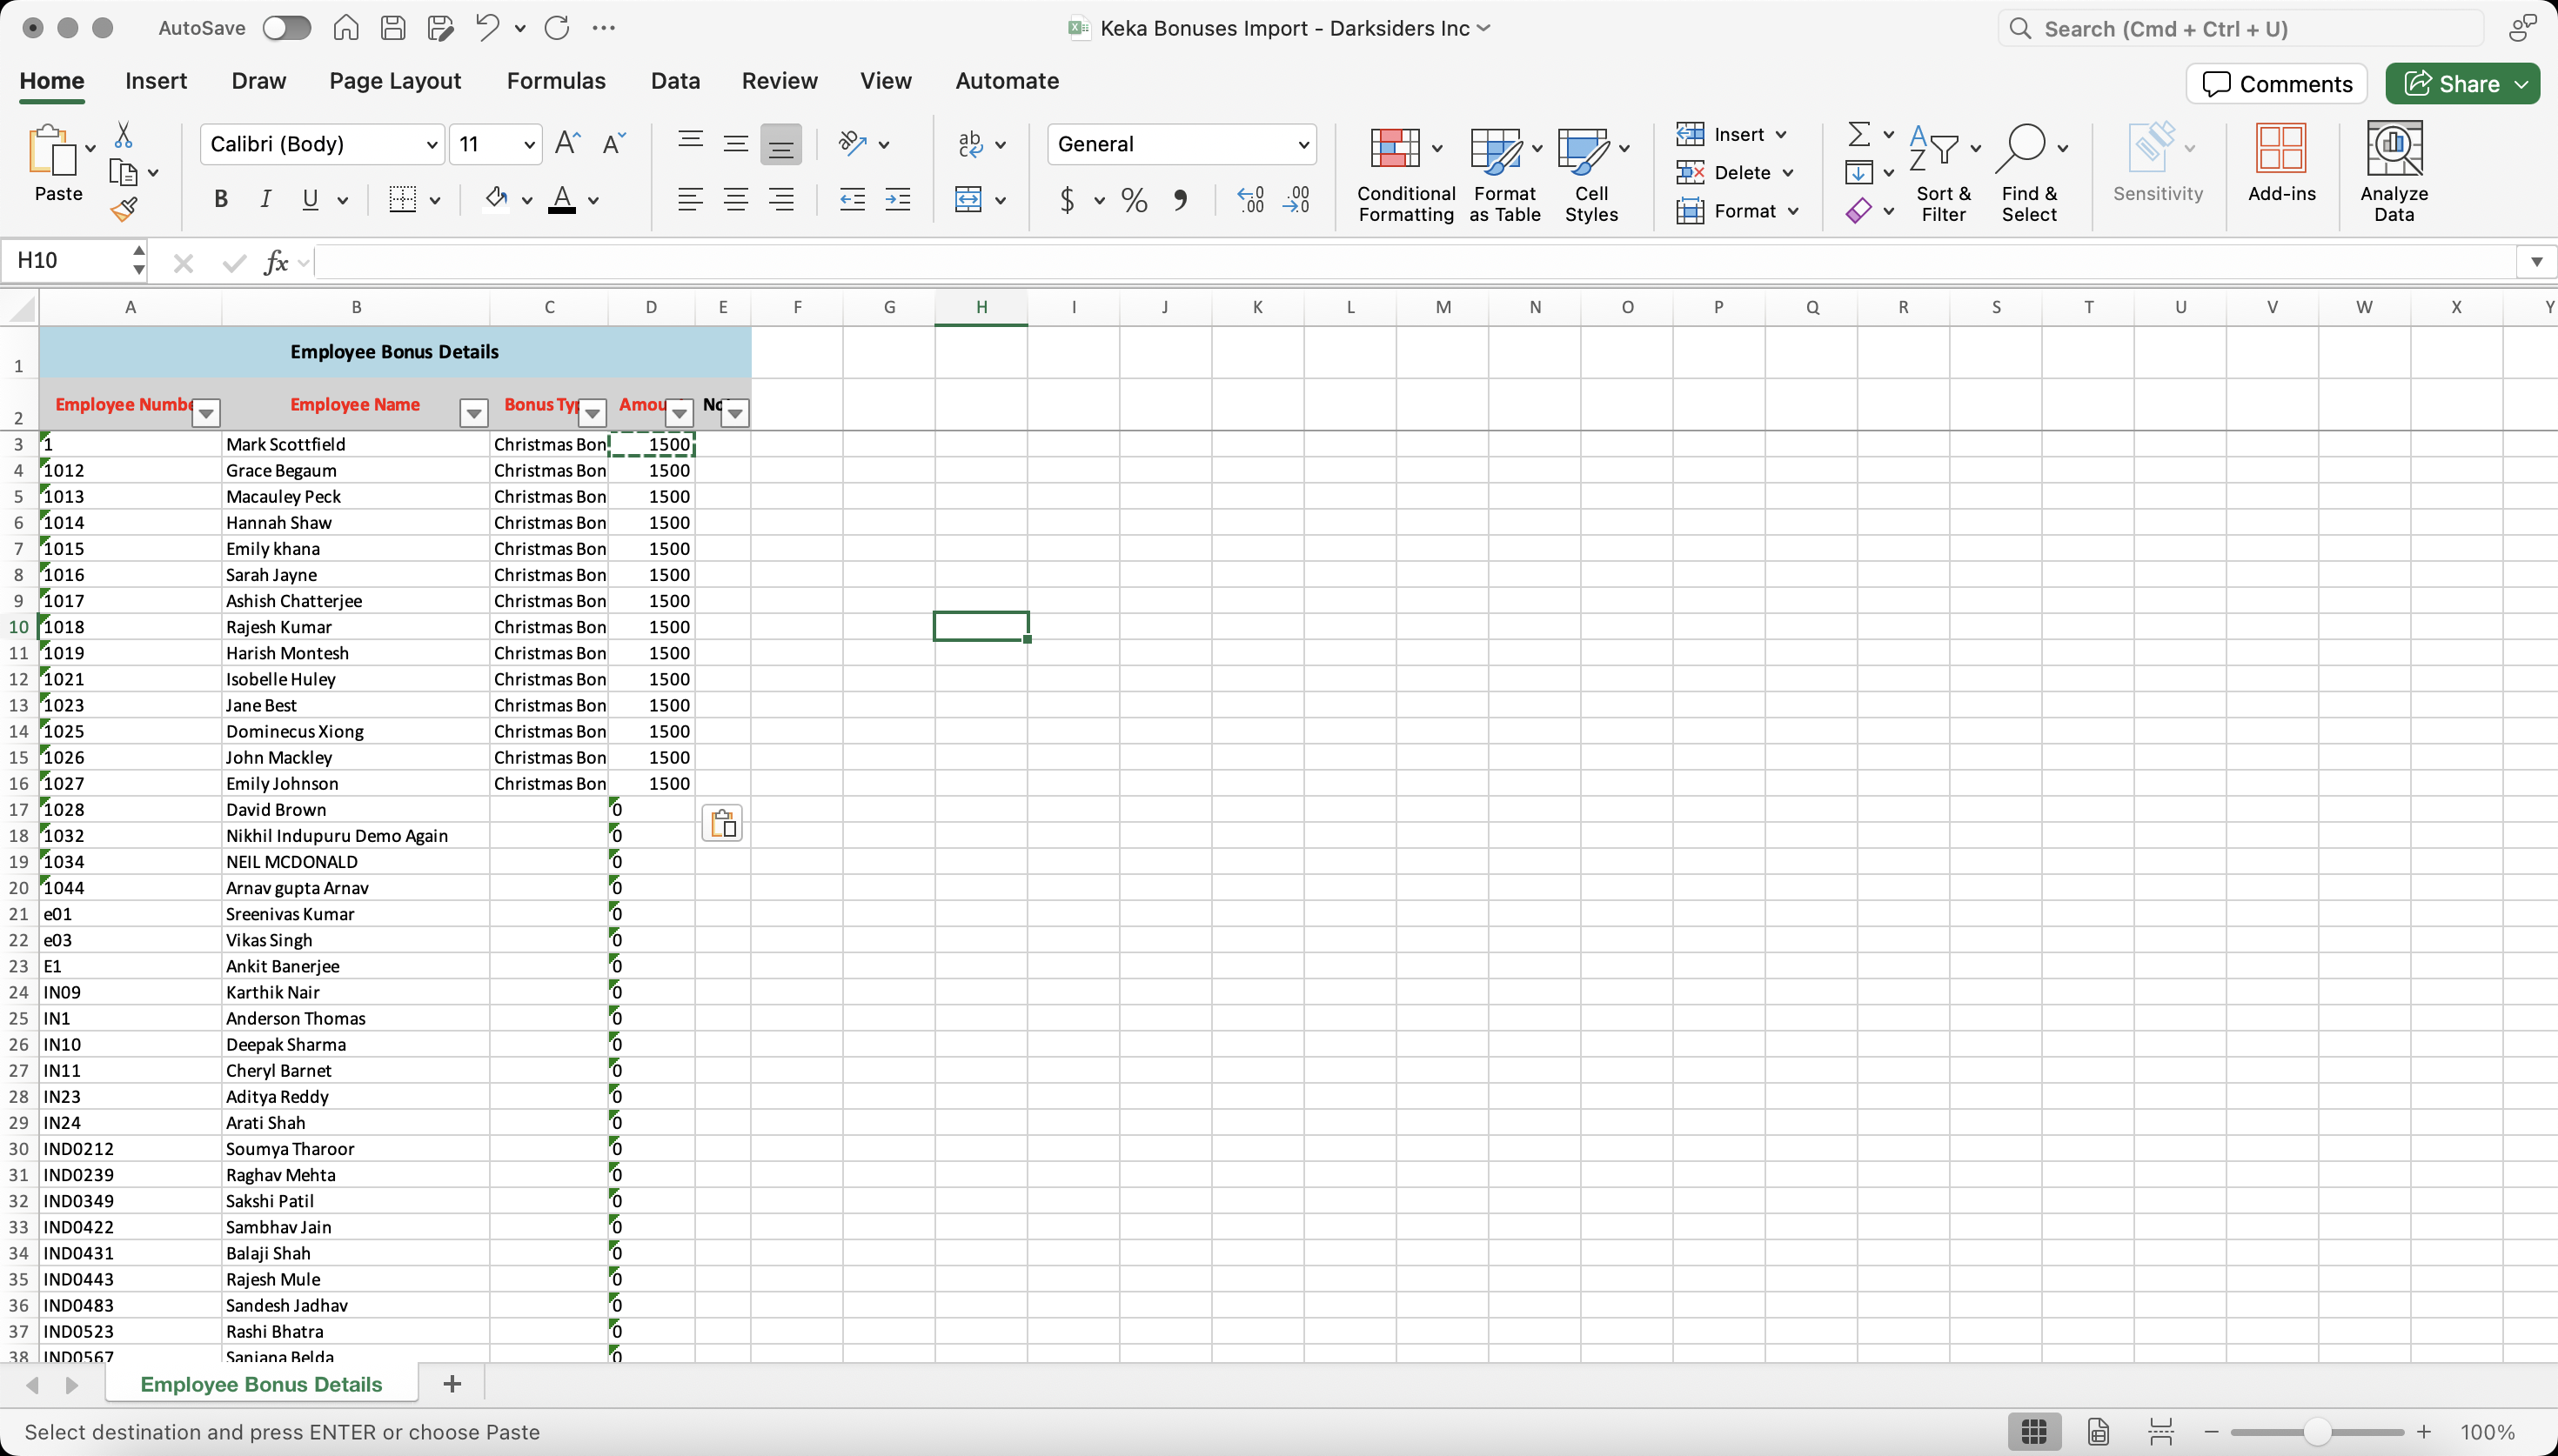The width and height of the screenshot is (2558, 1456).
Task: Open the Employee Name filter dropdown
Action: [474, 412]
